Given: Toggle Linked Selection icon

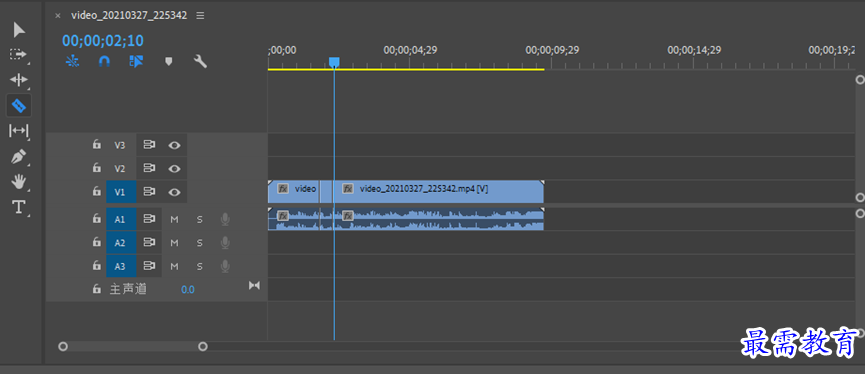Looking at the screenshot, I should [x=136, y=61].
